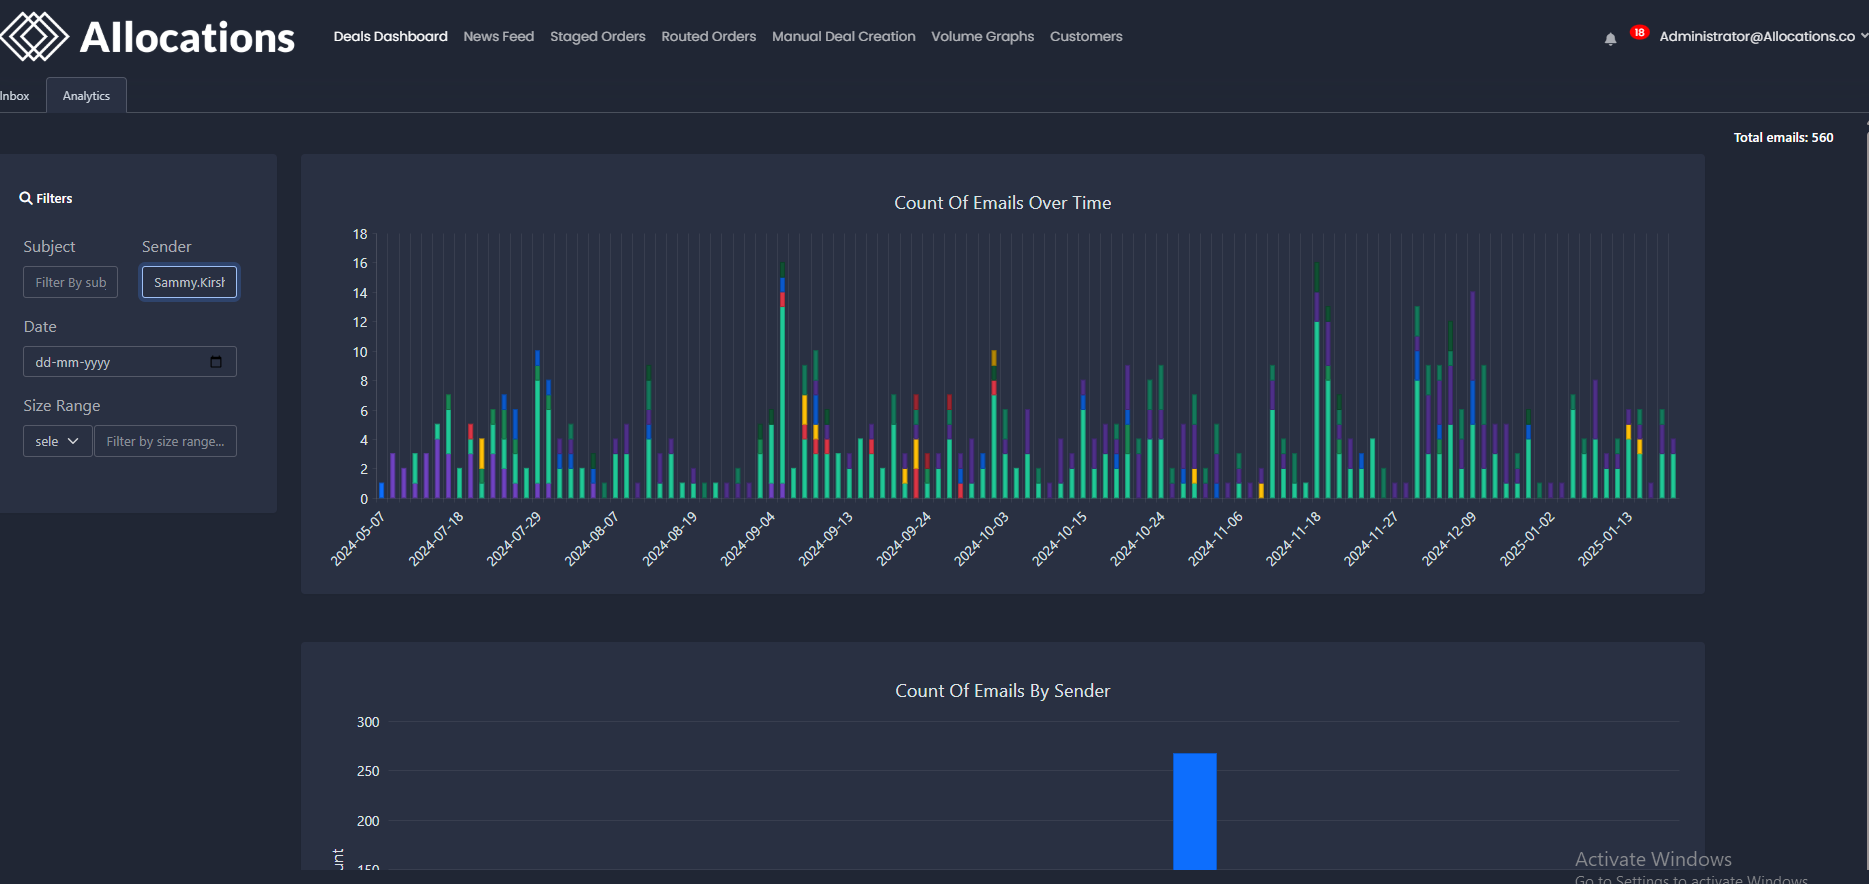Go to News Feed
This screenshot has height=884, width=1869.
tap(499, 37)
